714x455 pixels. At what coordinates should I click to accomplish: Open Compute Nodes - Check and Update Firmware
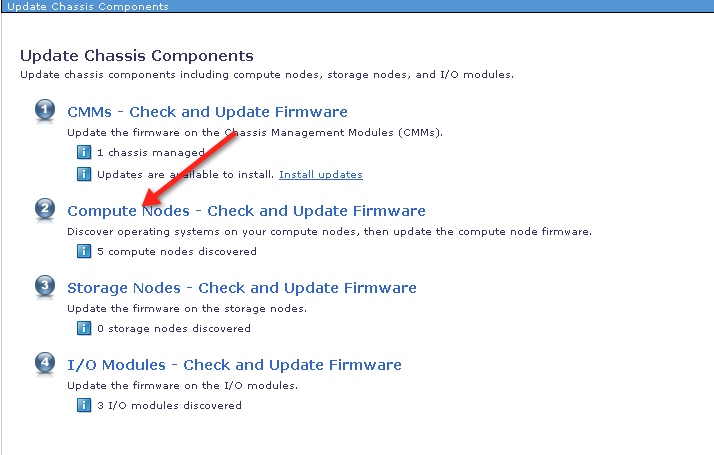pos(246,211)
